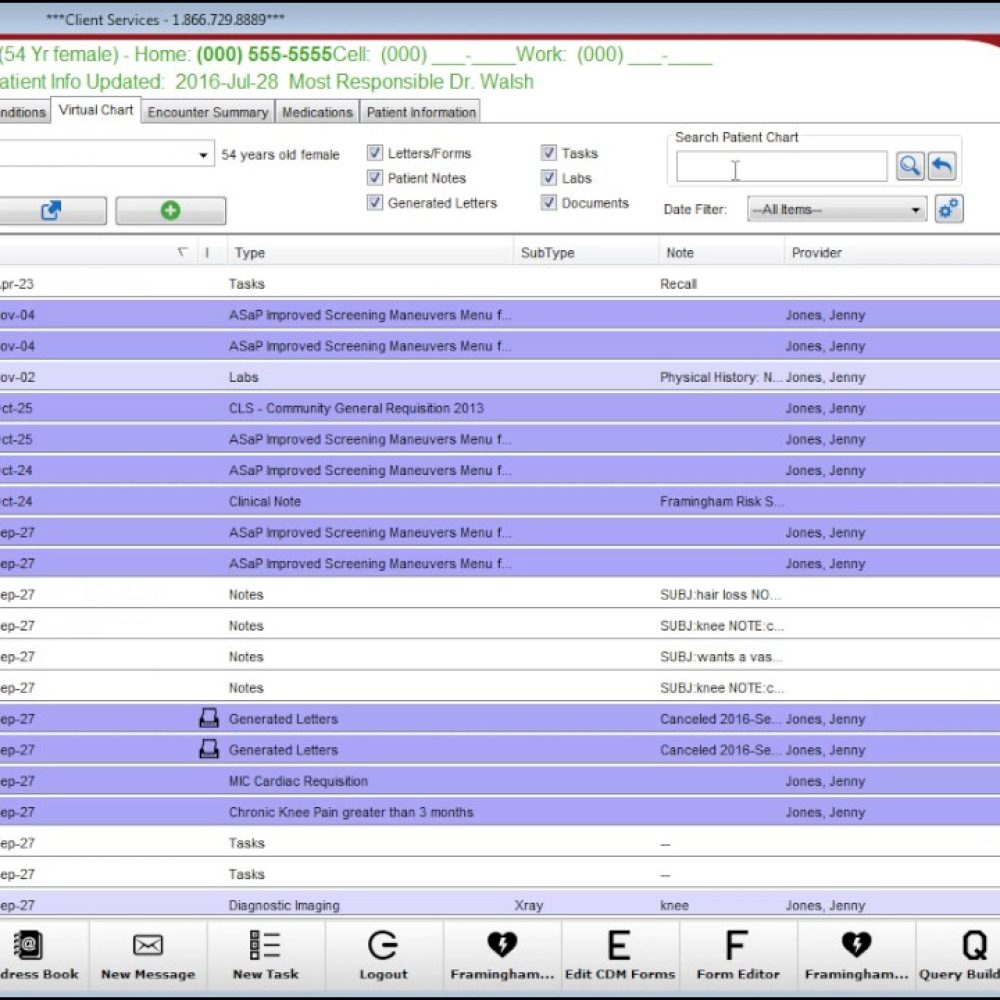Viewport: 1000px width, 1000px height.
Task: Open the Medications tab
Action: pyautogui.click(x=317, y=112)
